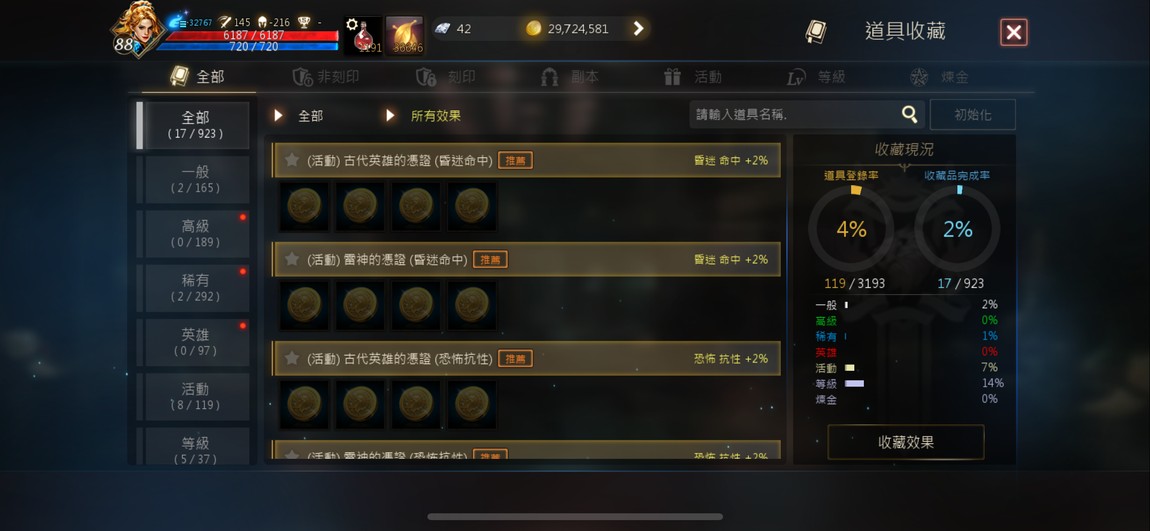Click the 初始化 reset button
The image size is (1150, 531).
(973, 115)
